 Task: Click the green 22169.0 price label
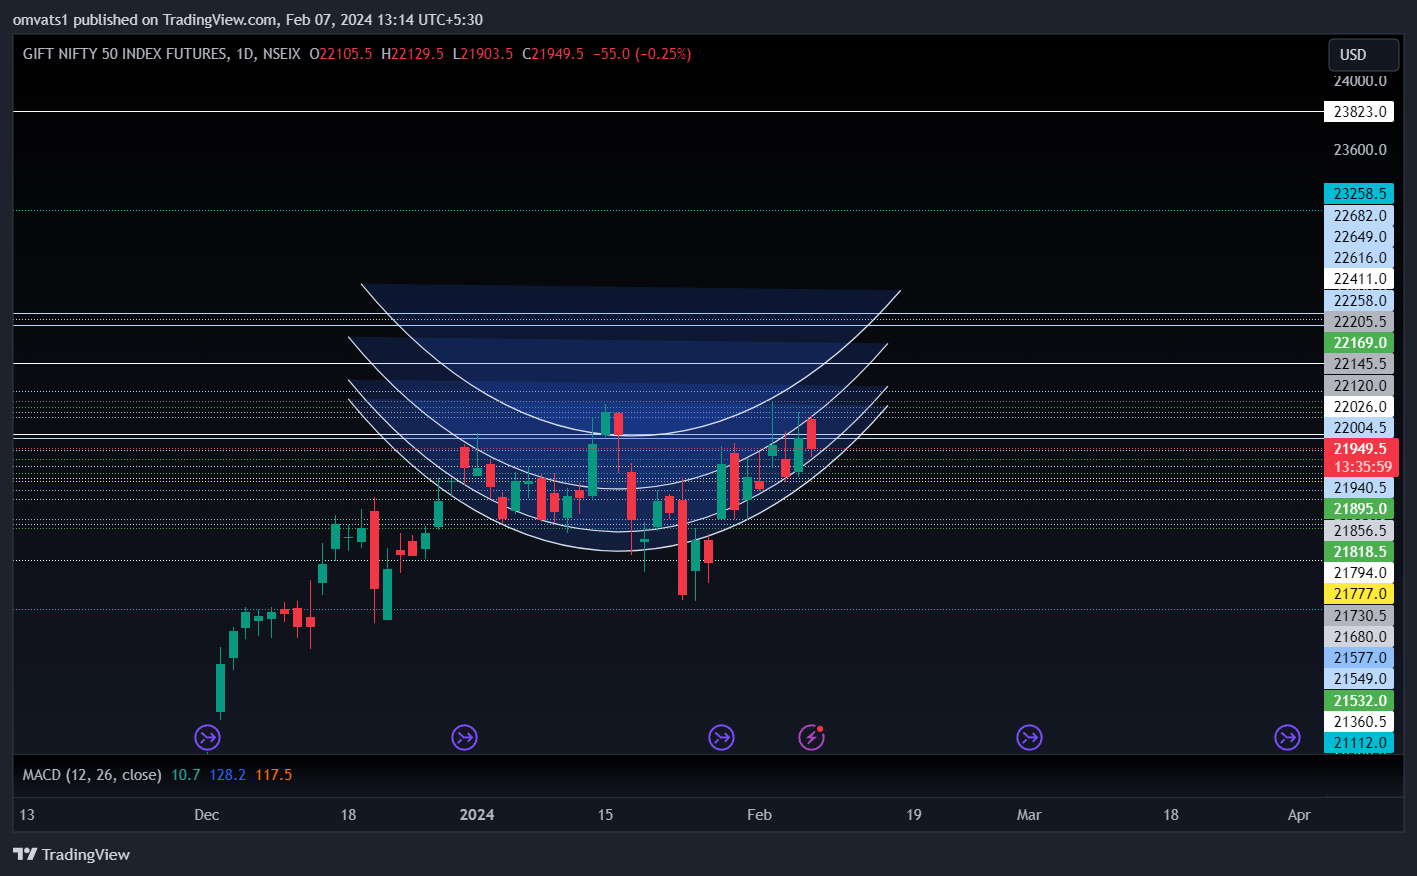(x=1359, y=343)
